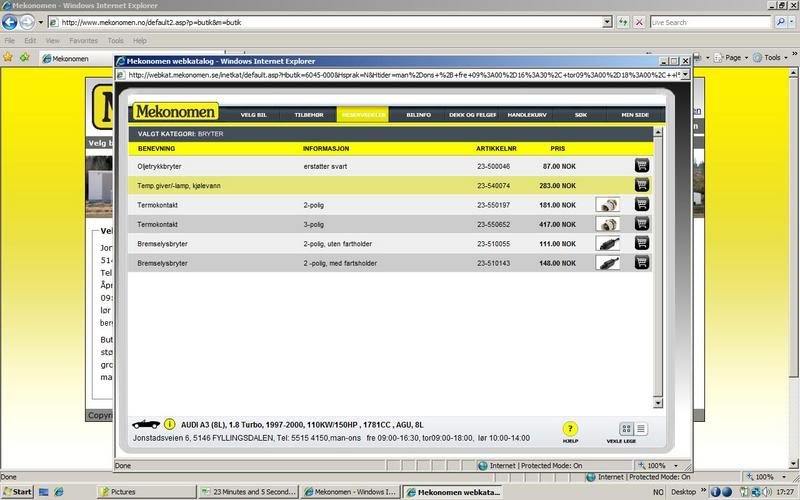This screenshot has height=500, width=800.
Task: Add 417.00 NOK Termokontakt to cart
Action: 641,223
